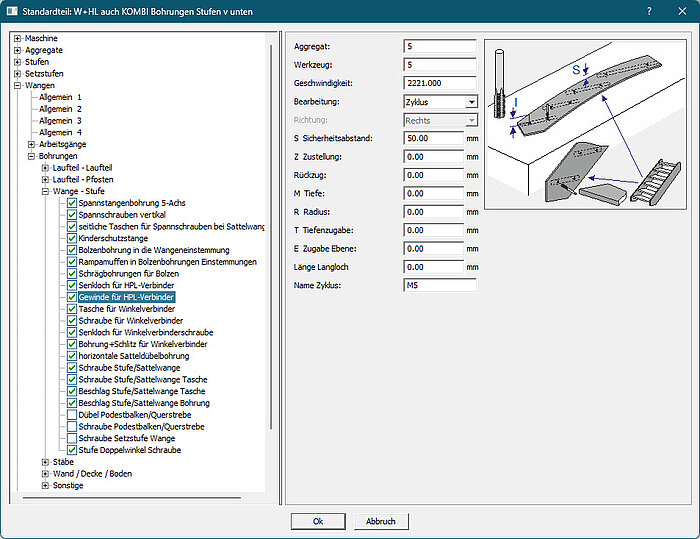Select Allgemein 1 in the tree
Viewport: 700px width, 539px height.
(x=60, y=97)
